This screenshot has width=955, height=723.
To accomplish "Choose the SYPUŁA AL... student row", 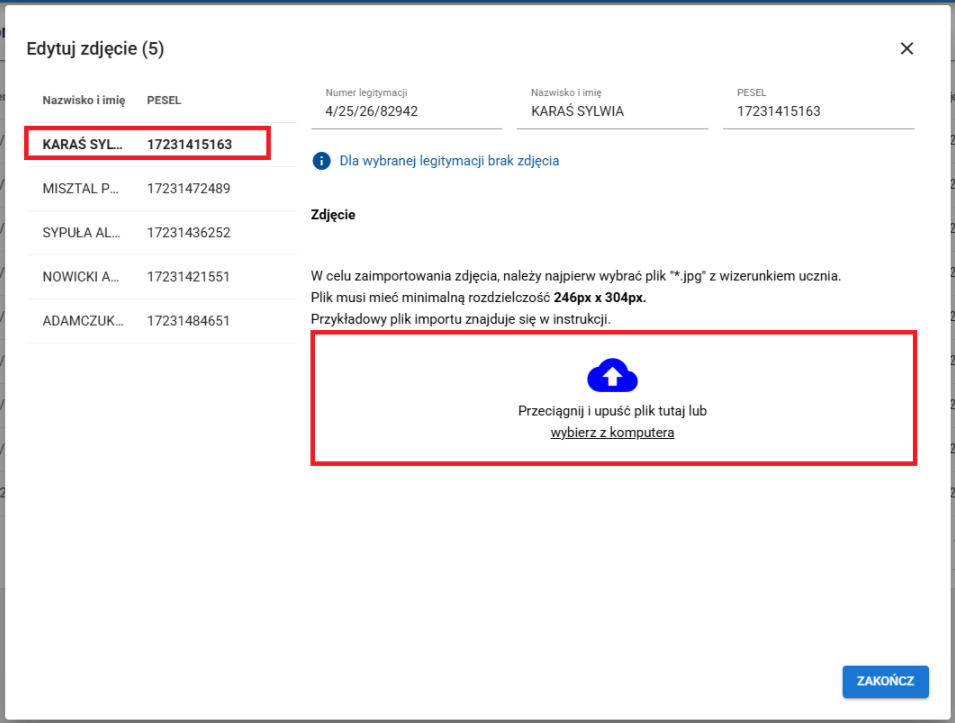I will pos(81,232).
